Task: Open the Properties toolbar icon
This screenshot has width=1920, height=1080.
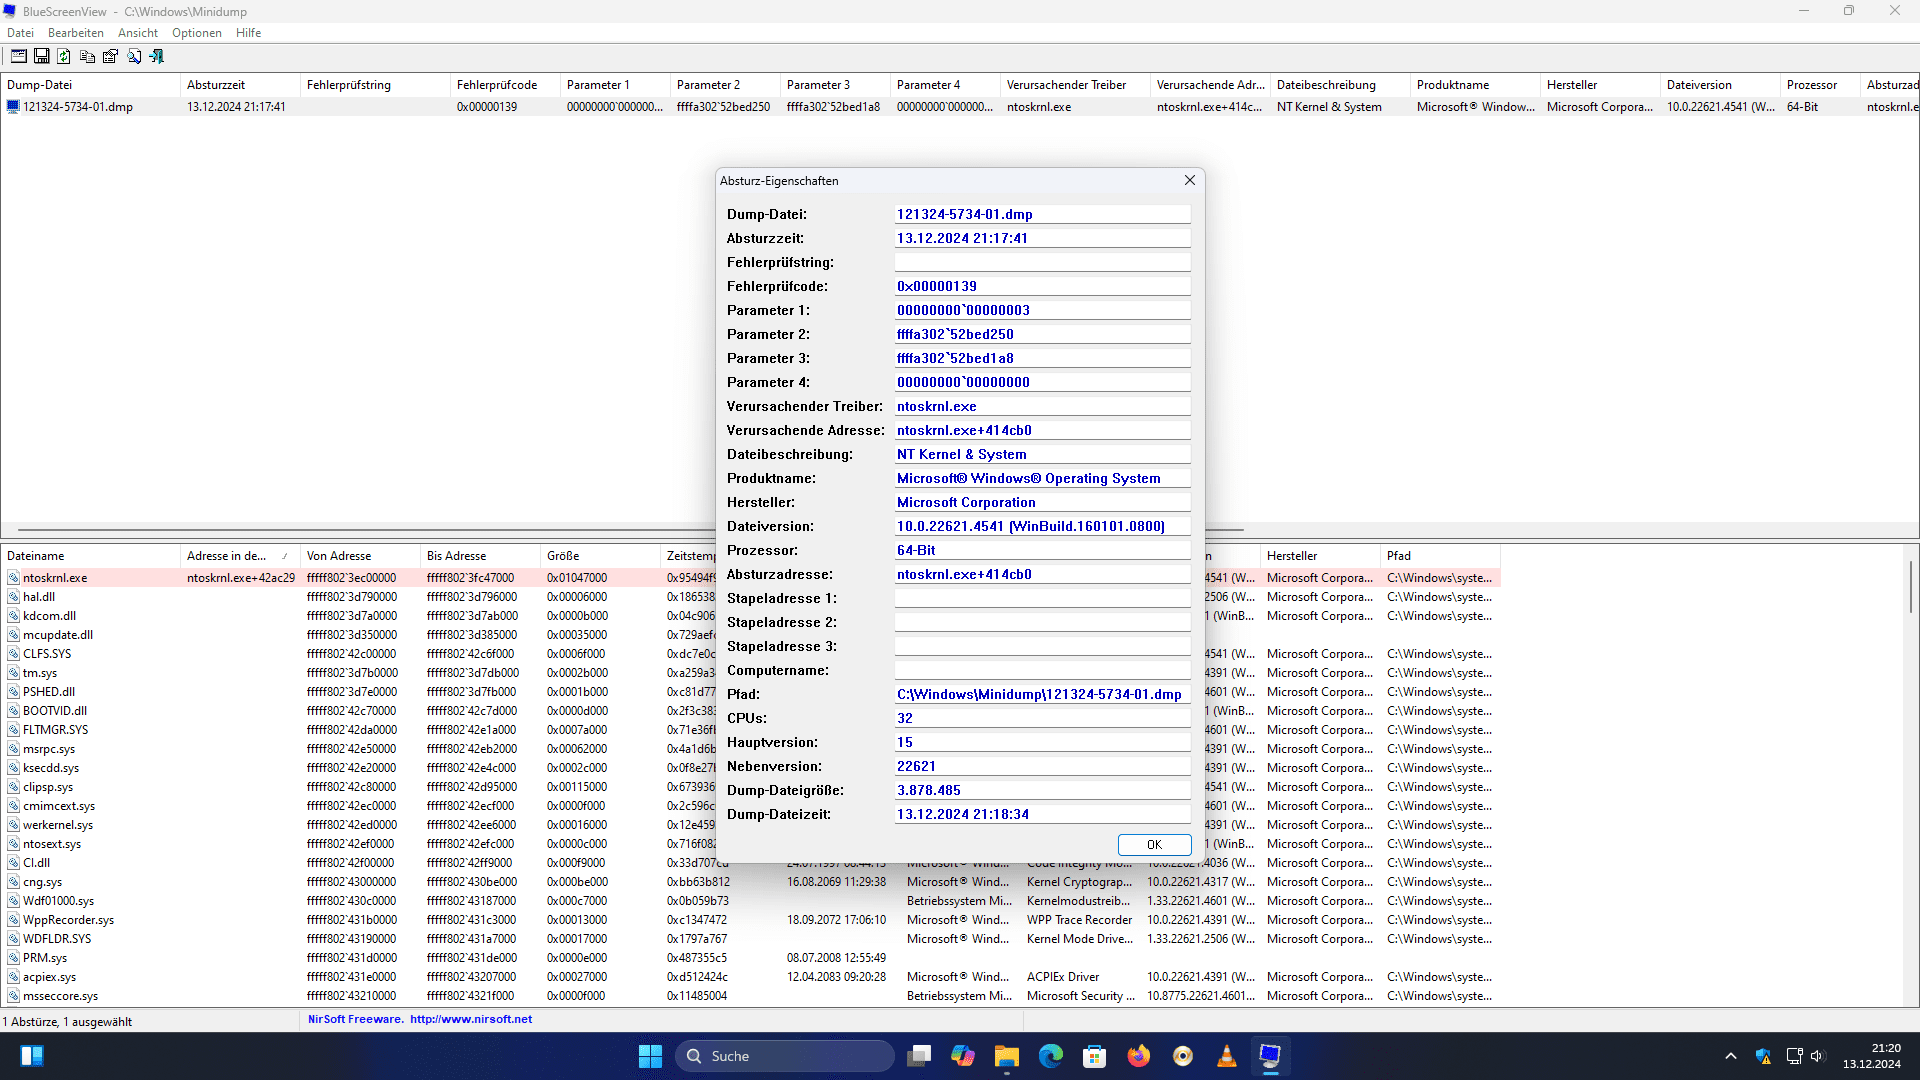Action: pyautogui.click(x=110, y=57)
